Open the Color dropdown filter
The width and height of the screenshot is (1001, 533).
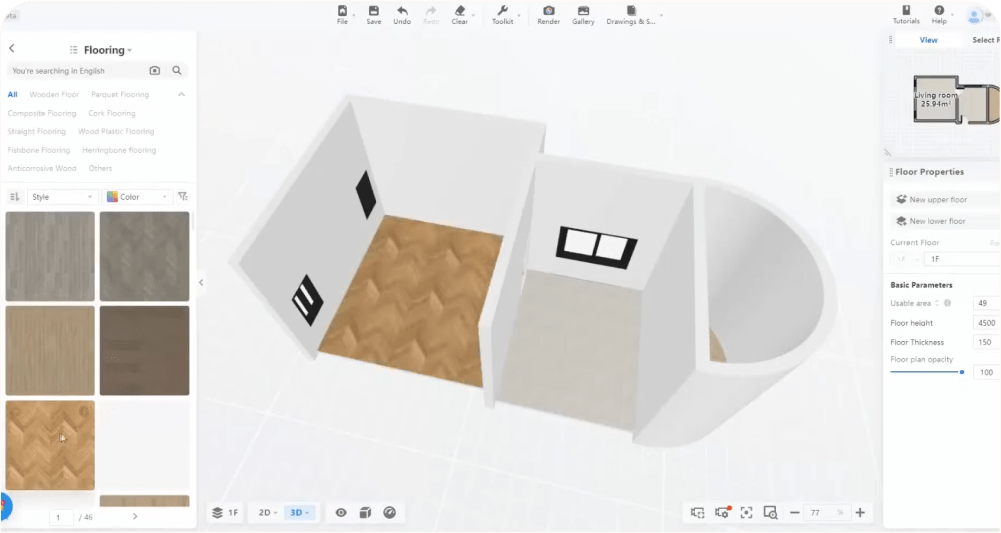(x=138, y=197)
